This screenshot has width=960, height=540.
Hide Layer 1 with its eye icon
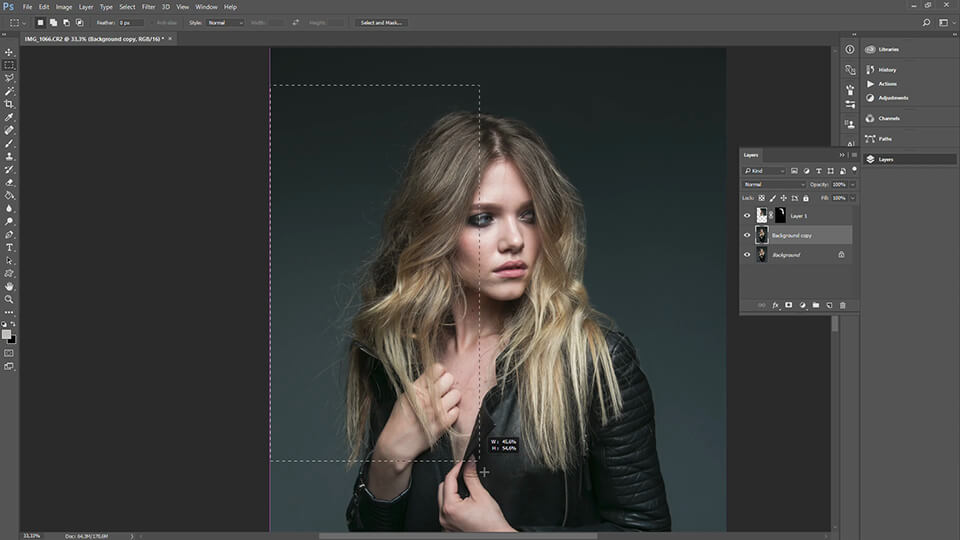(747, 216)
